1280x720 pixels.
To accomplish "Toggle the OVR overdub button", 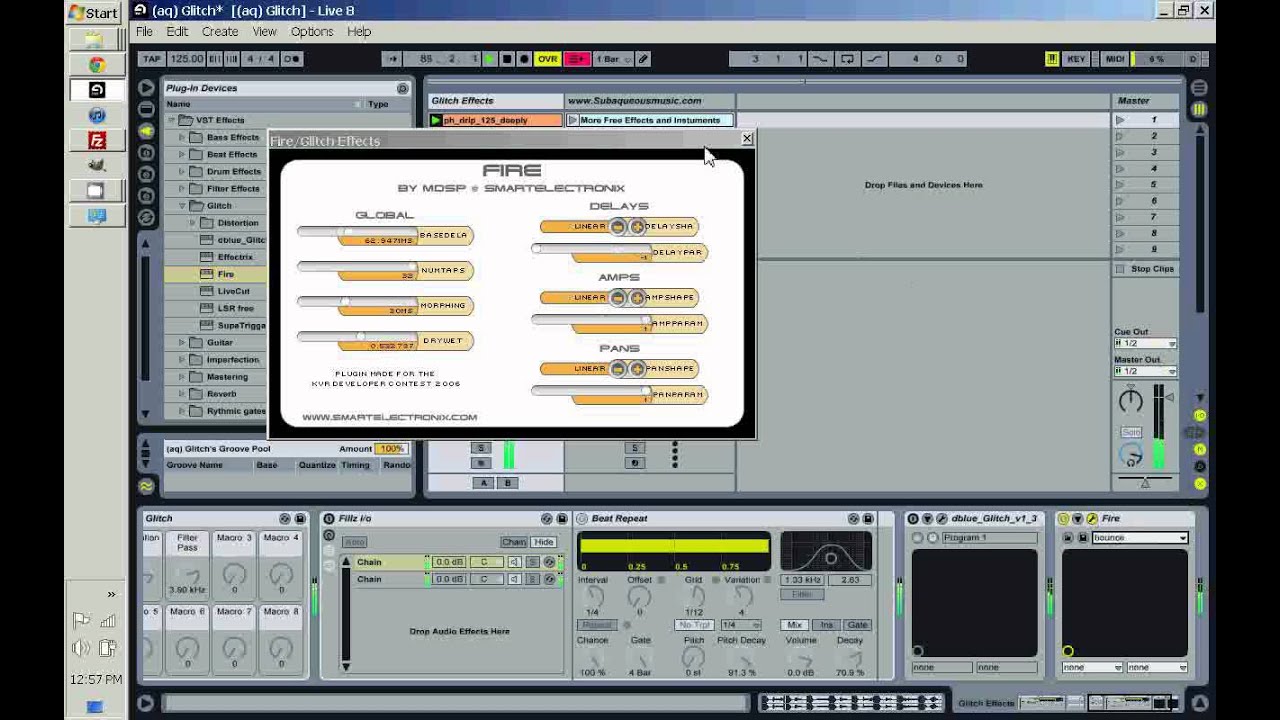I will coord(547,59).
